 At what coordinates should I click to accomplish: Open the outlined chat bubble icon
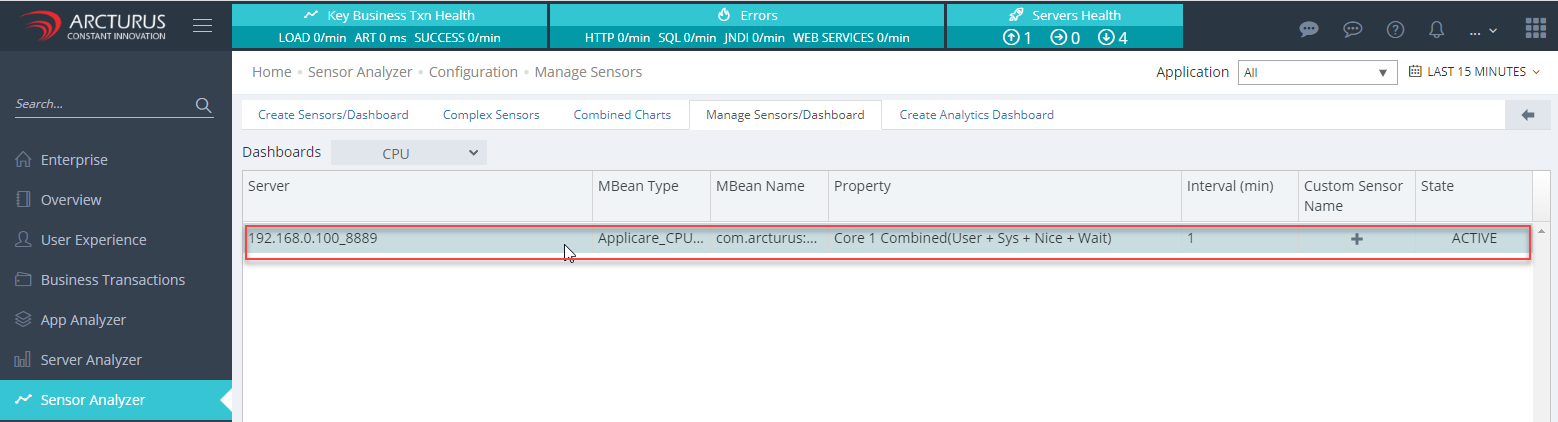click(1353, 29)
